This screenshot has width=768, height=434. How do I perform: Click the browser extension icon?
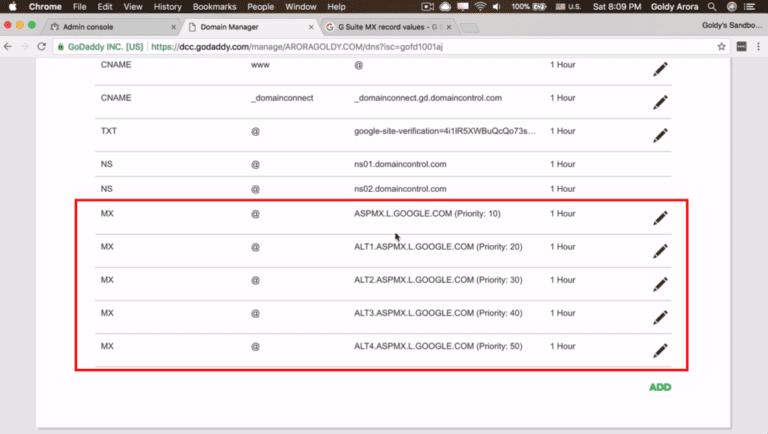[x=742, y=47]
